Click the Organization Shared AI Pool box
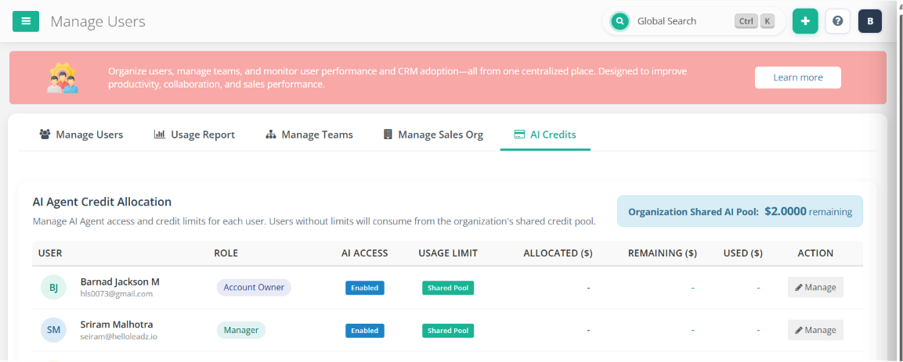Viewport: 903px width, 362px height. pos(740,211)
